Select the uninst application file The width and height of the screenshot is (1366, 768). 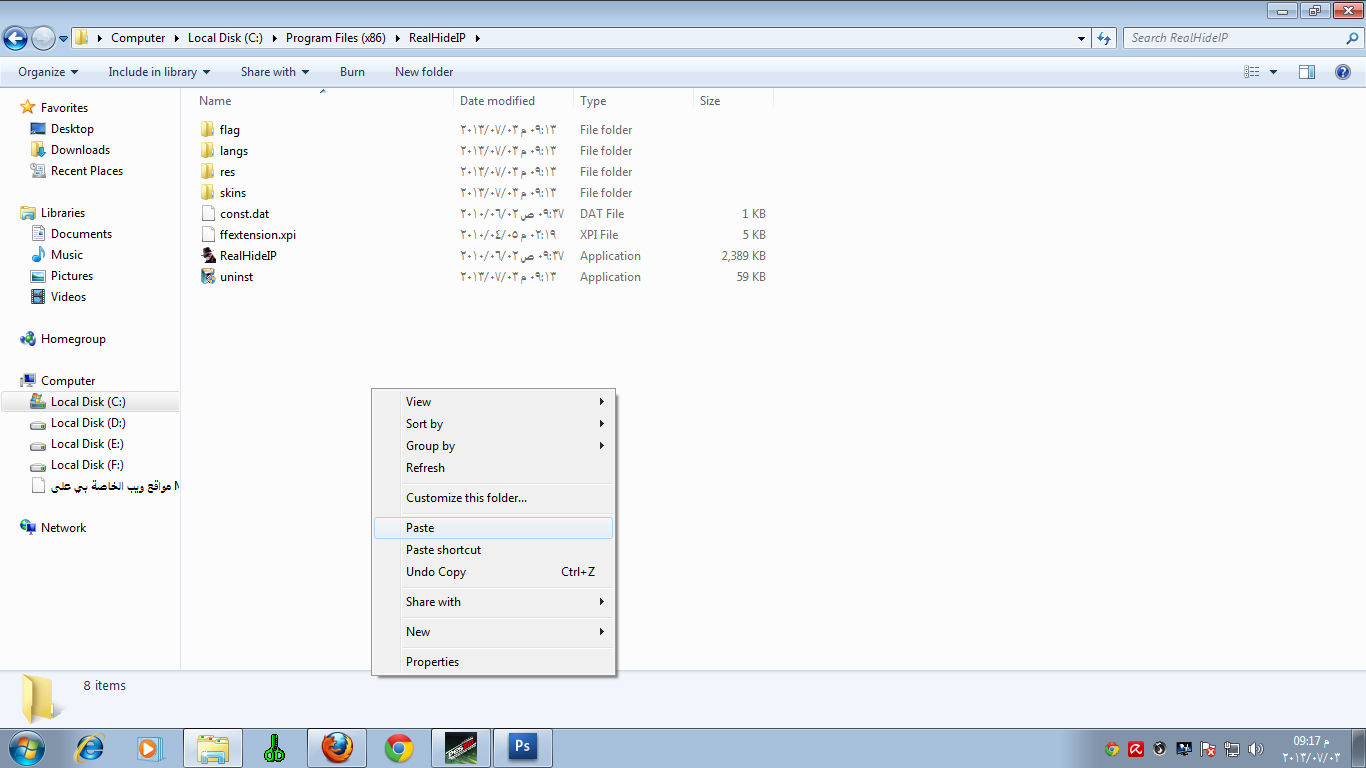237,277
